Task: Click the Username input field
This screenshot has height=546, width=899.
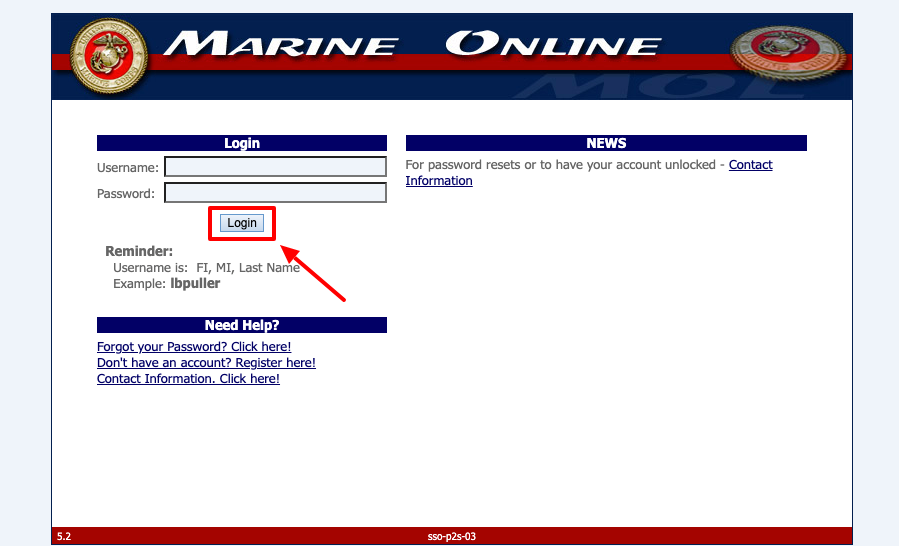Action: [x=275, y=167]
